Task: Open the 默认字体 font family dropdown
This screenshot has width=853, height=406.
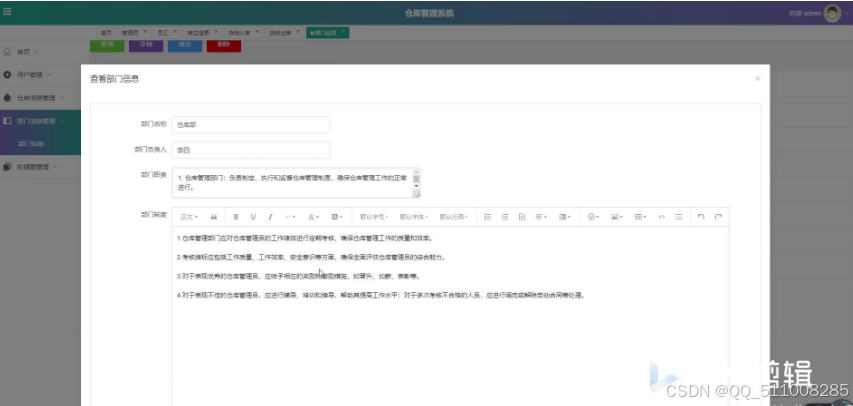Action: (x=414, y=217)
